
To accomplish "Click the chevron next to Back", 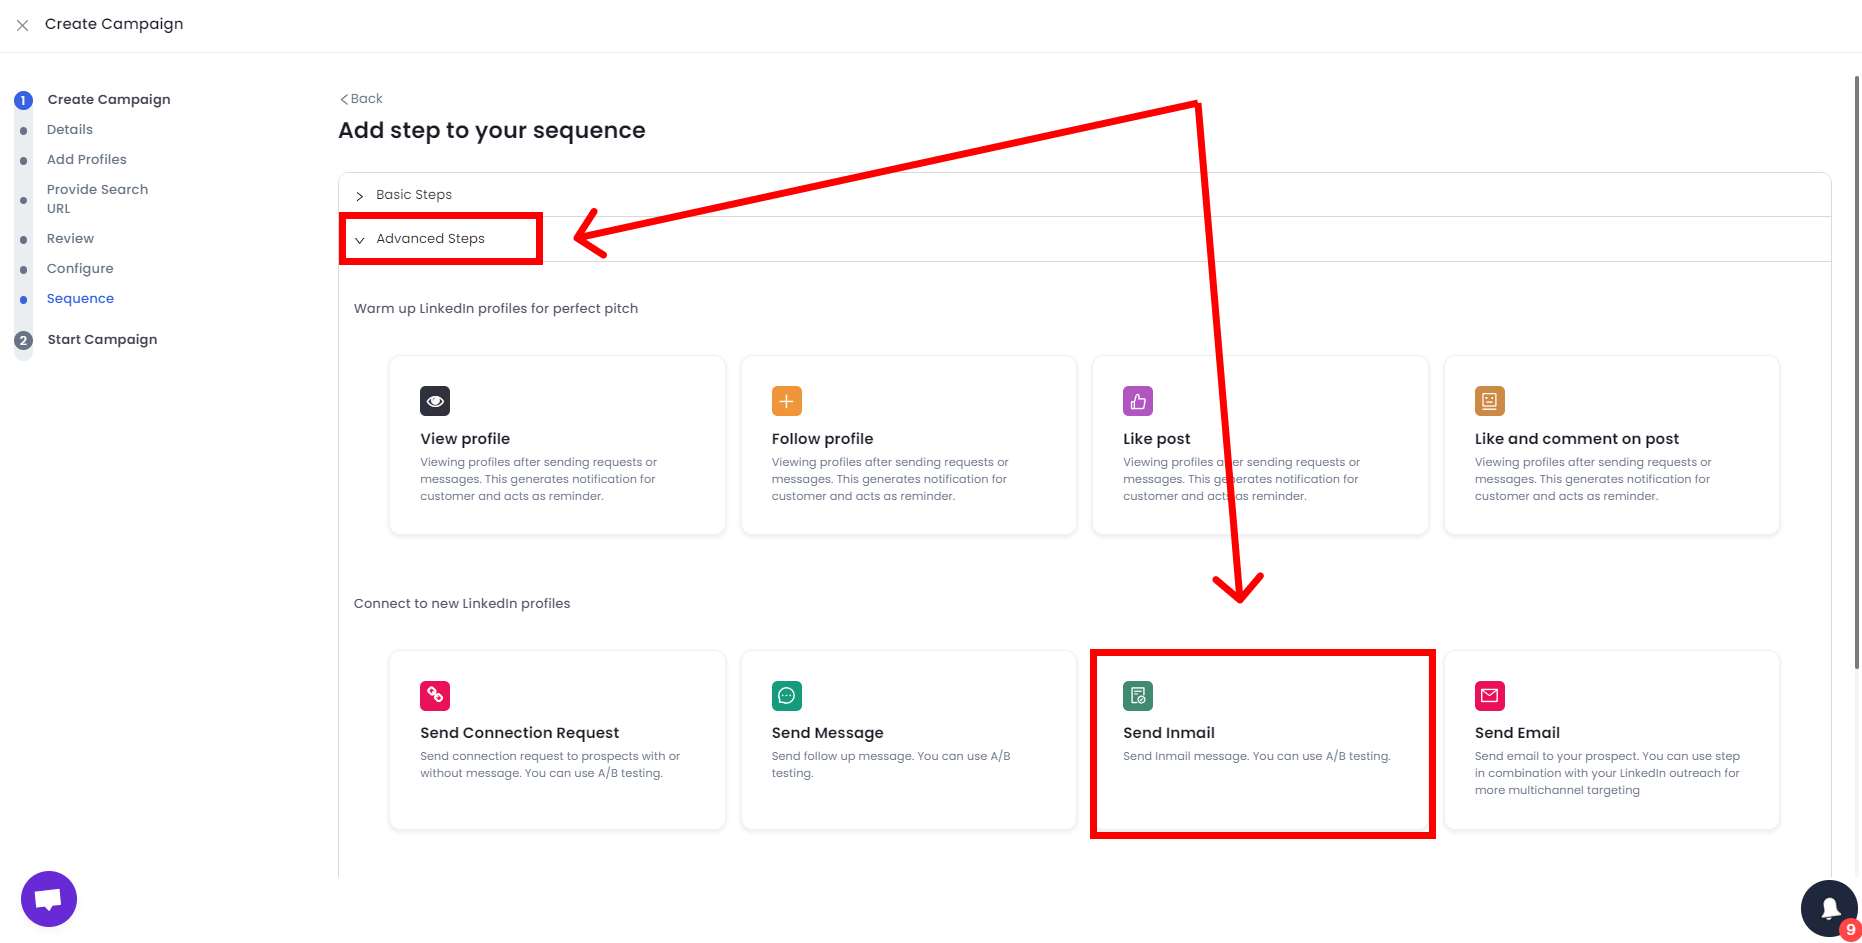I will [x=344, y=98].
